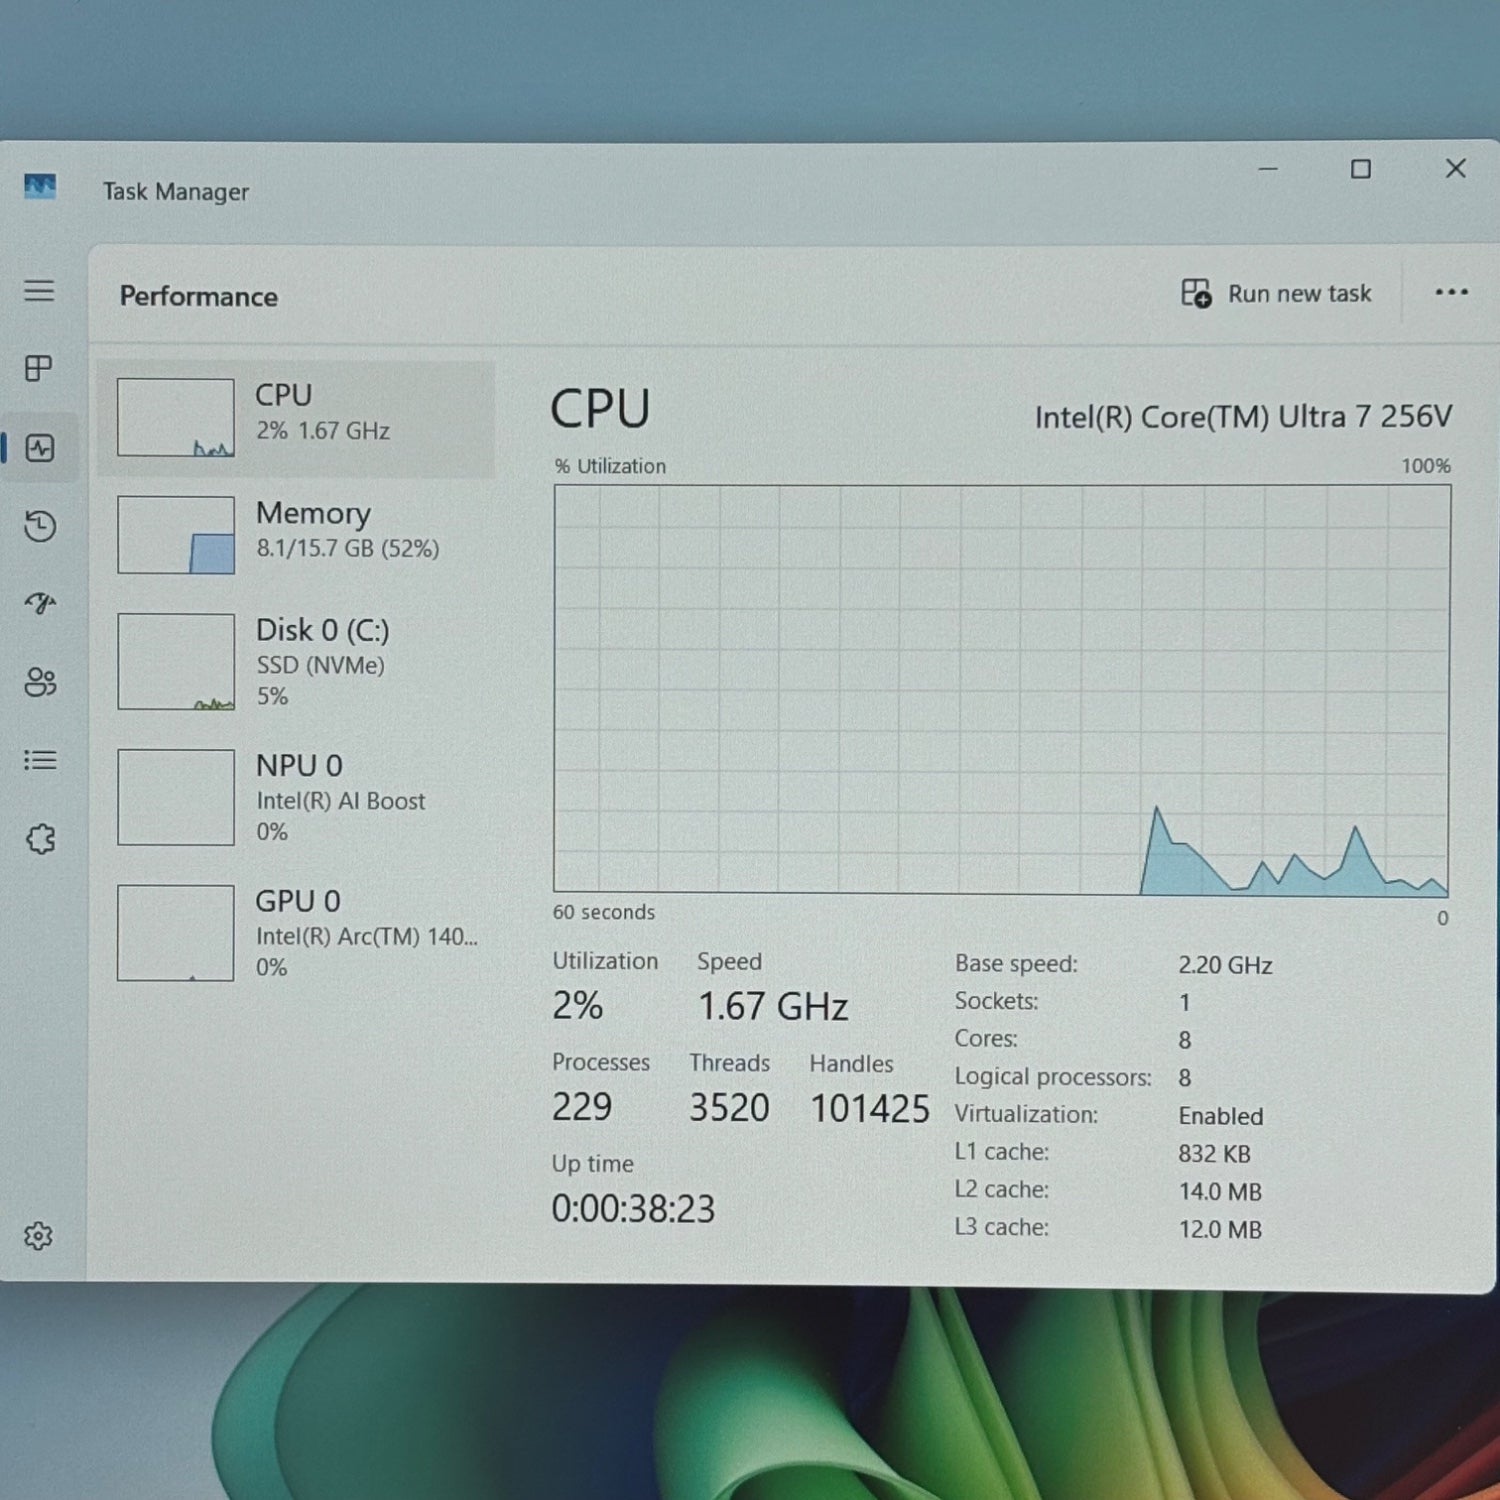Viewport: 1500px width, 1500px height.
Task: Close the Task Manager window
Action: tap(1456, 168)
